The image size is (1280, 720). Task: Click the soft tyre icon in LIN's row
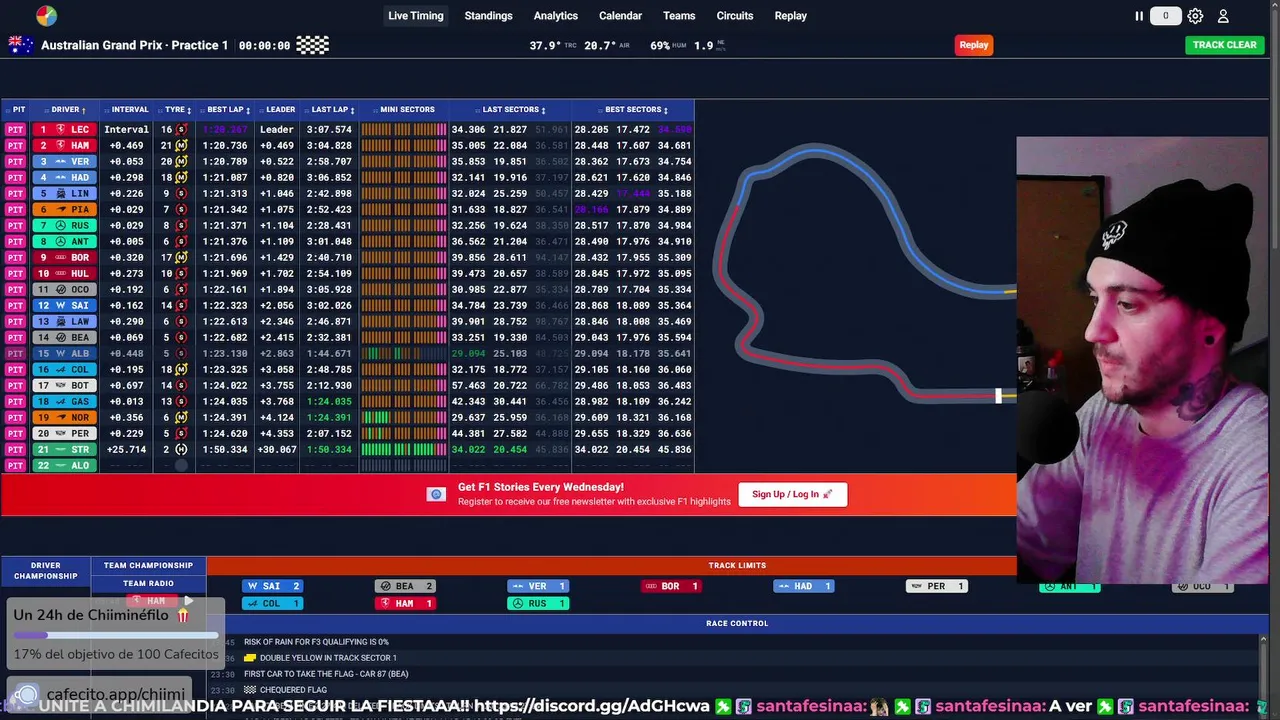181,194
